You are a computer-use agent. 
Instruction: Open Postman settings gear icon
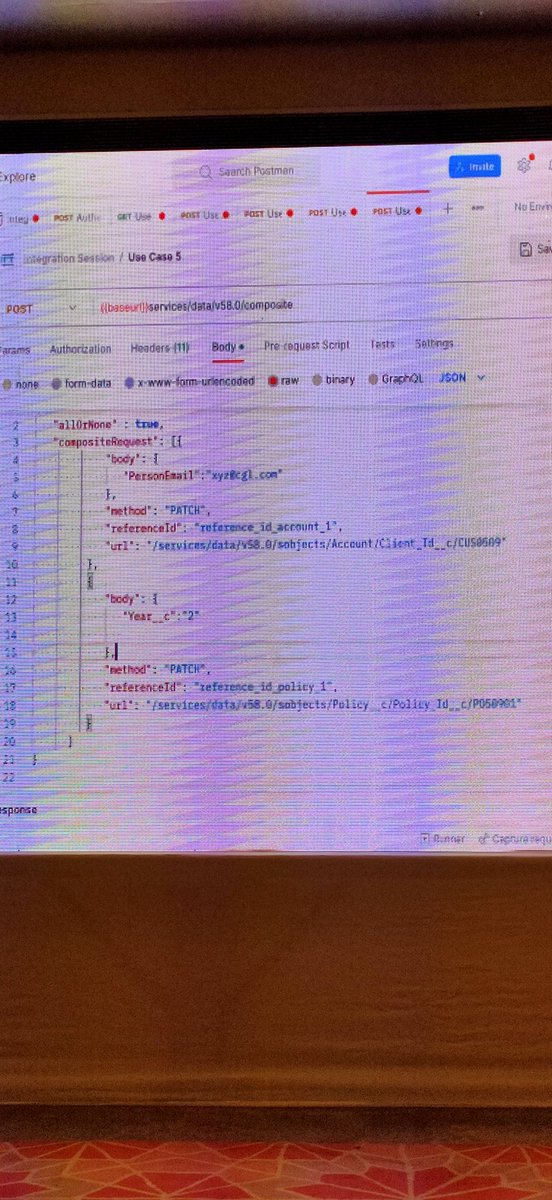(x=523, y=166)
